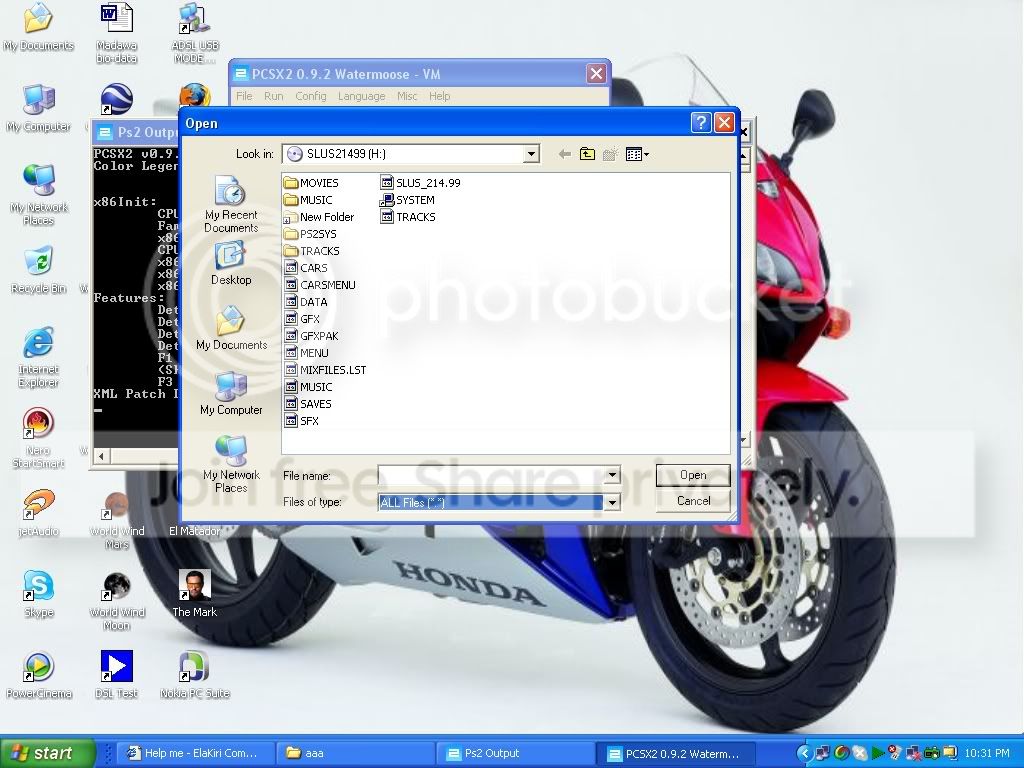Expand the File name dropdown arrow
1024x768 pixels.
click(612, 475)
